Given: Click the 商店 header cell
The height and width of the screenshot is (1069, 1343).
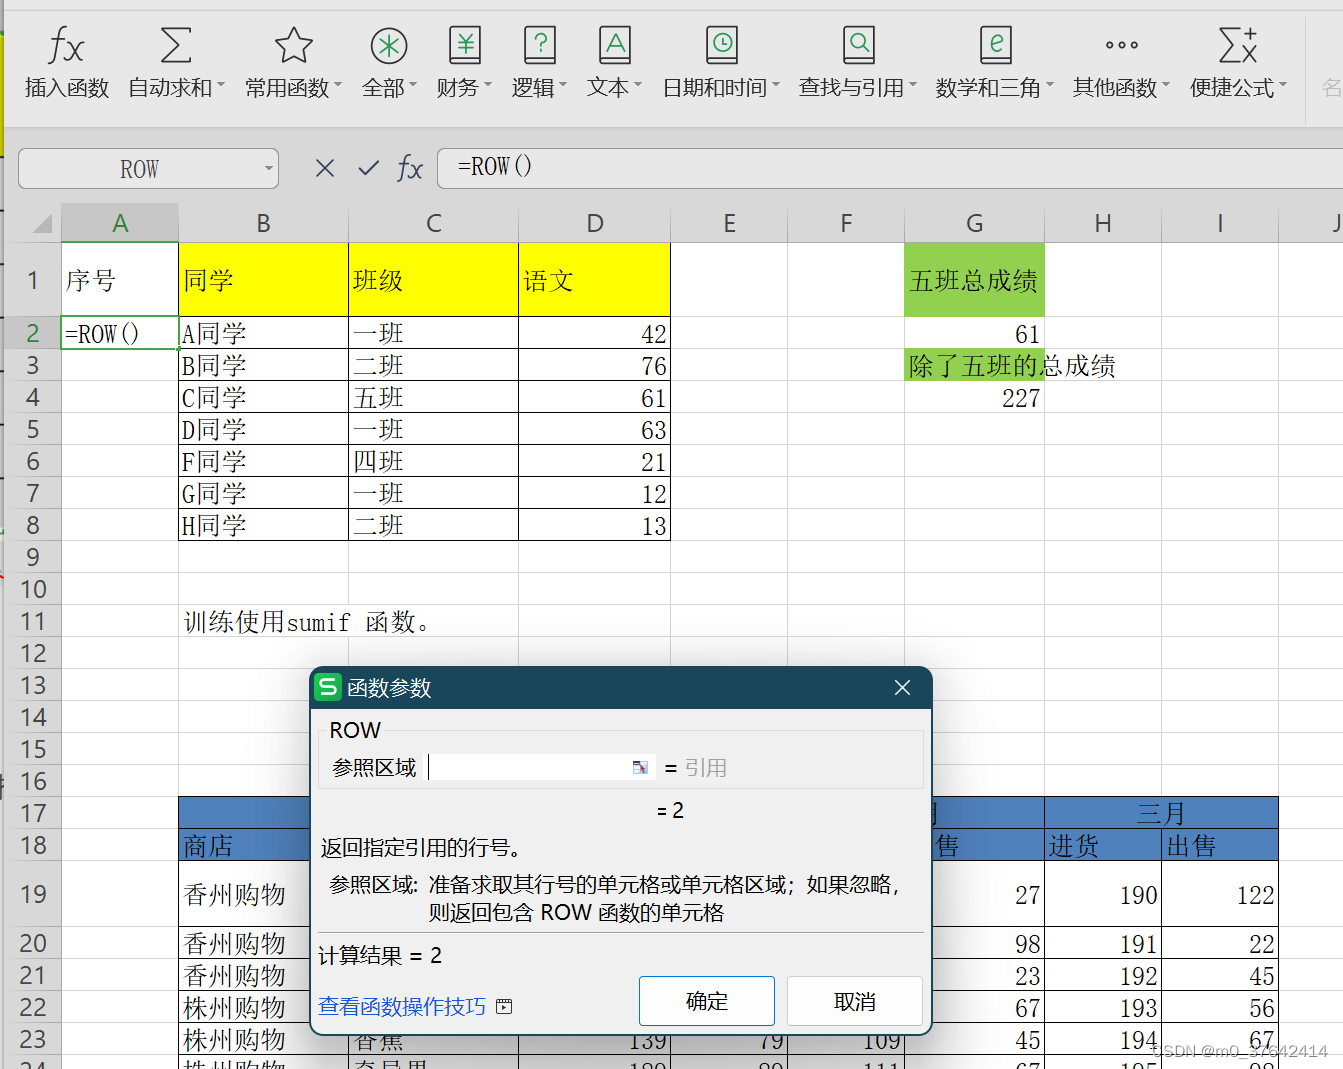Looking at the screenshot, I should tap(245, 845).
